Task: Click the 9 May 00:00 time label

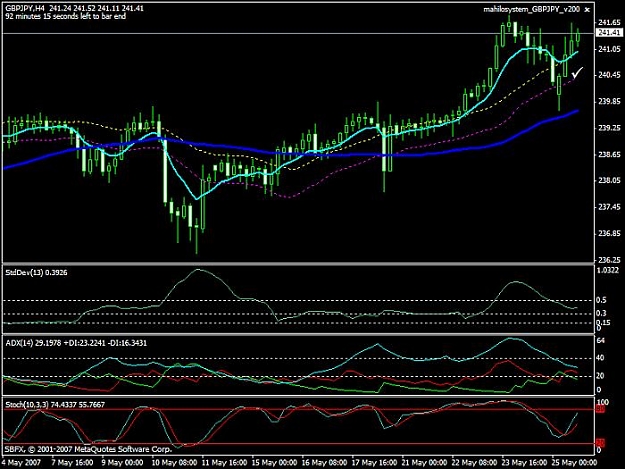Action: click(x=122, y=463)
